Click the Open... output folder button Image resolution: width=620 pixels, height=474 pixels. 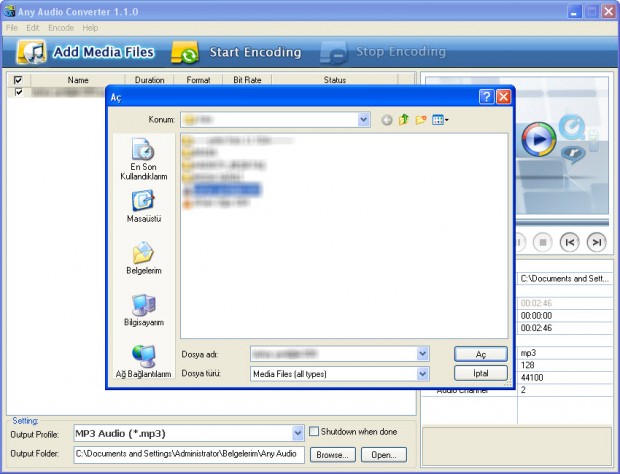point(384,455)
